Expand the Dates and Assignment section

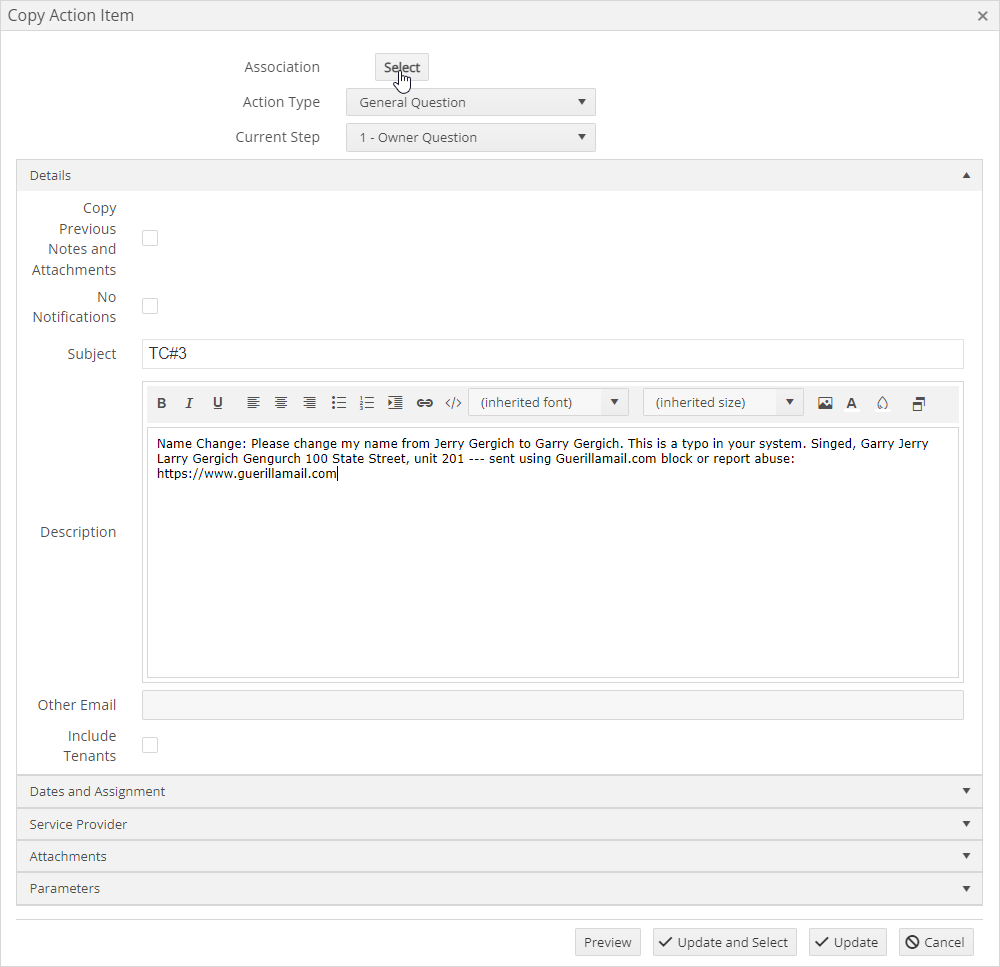(x=499, y=791)
